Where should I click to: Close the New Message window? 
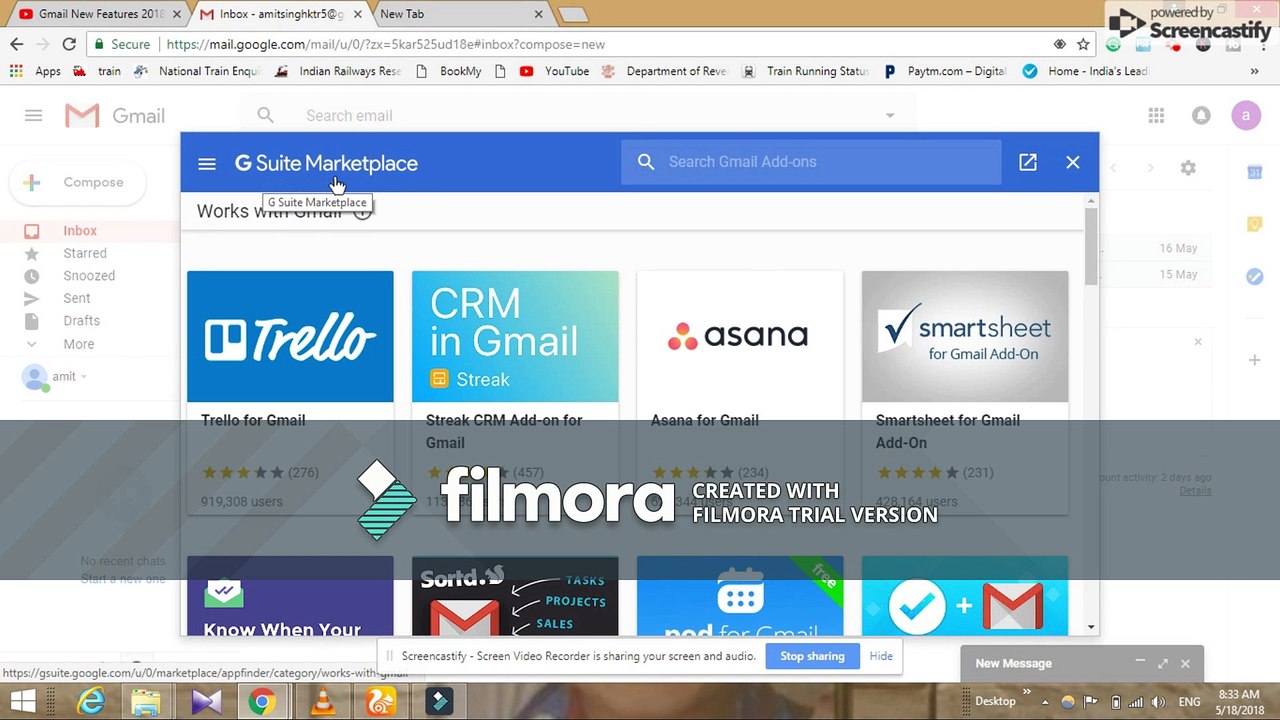pyautogui.click(x=1185, y=663)
